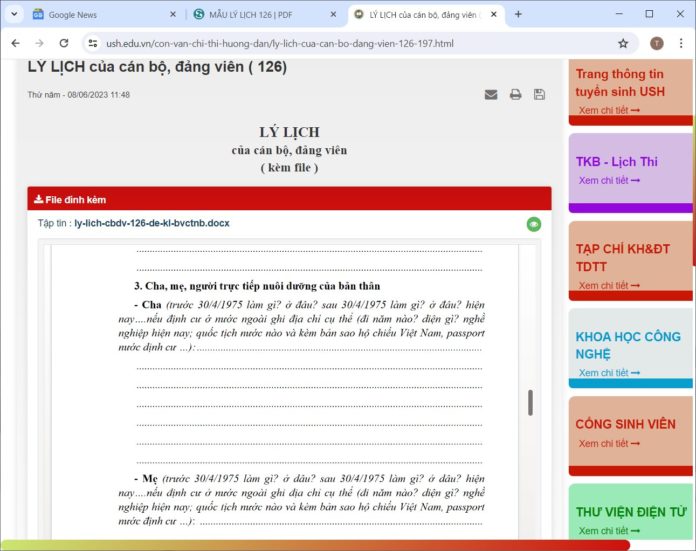Open a new browser tab
Screen dimensions: 696x551
(518, 14)
